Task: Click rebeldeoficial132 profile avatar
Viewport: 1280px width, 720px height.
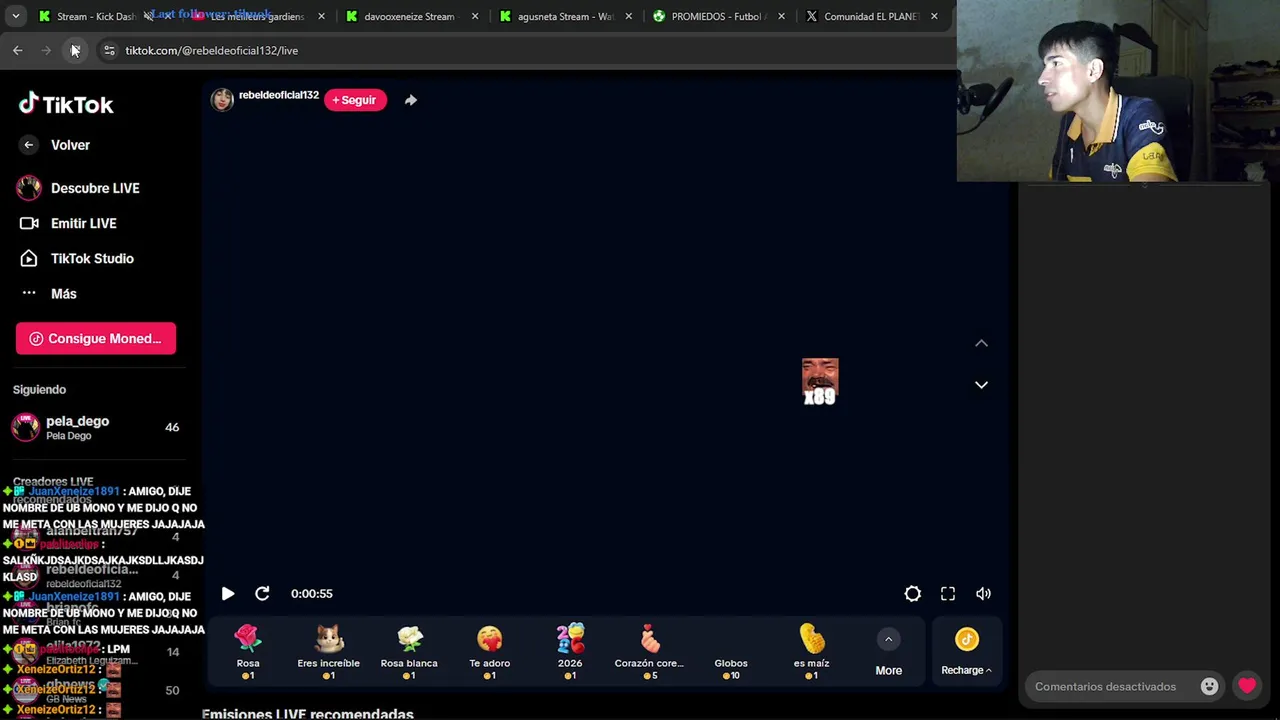Action: [222, 99]
